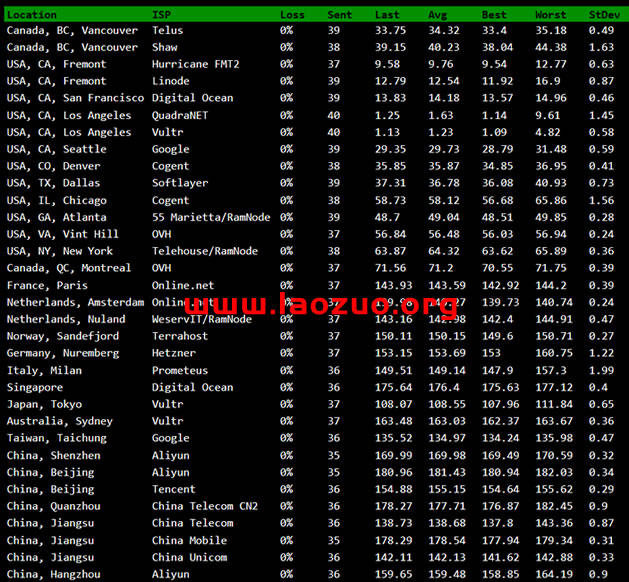Click the Avg column header
Screen dimensions: 629x582
pyautogui.click(x=437, y=15)
